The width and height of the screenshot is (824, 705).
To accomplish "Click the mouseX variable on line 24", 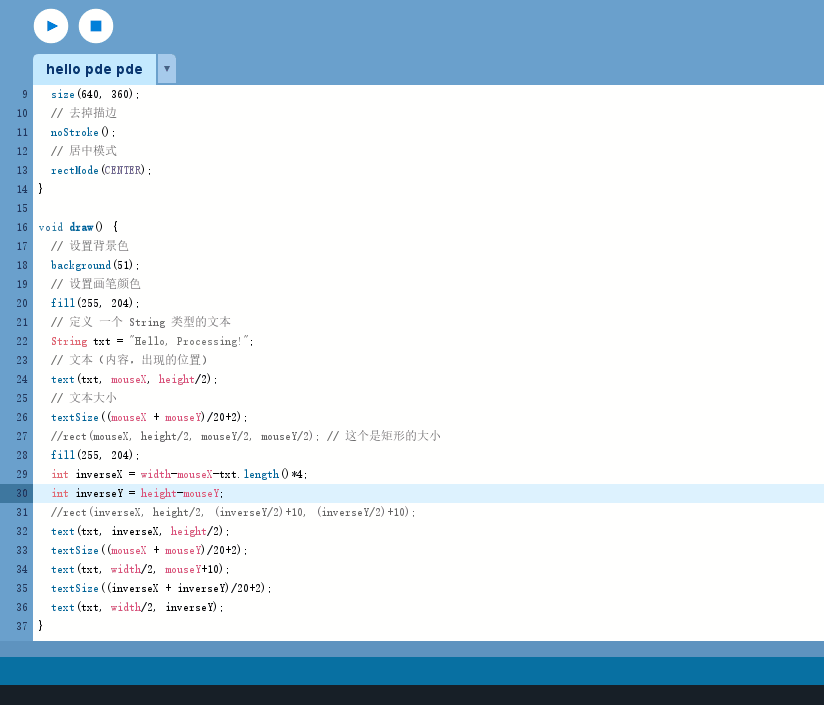I will [128, 379].
